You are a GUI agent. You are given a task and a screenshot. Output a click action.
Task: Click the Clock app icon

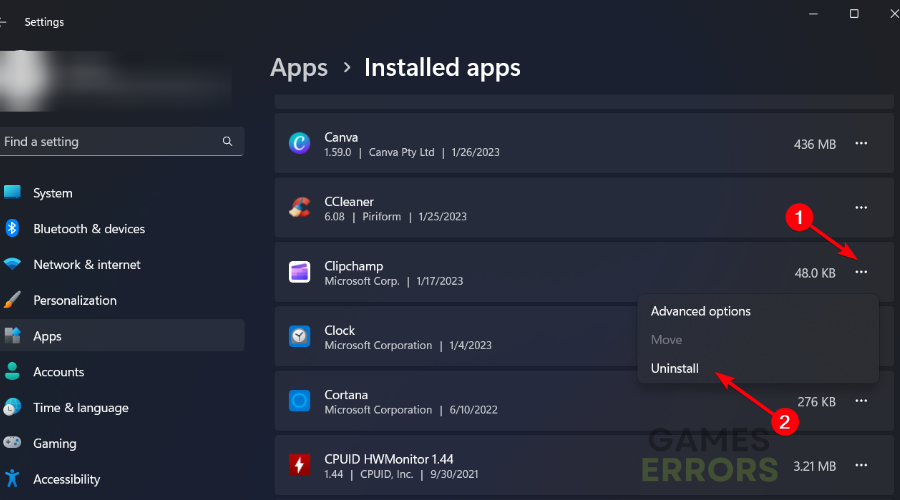click(x=299, y=336)
